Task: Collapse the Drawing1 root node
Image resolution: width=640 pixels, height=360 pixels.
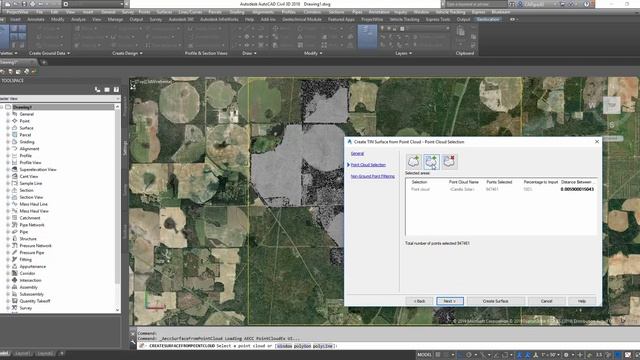Action: pos(2,107)
